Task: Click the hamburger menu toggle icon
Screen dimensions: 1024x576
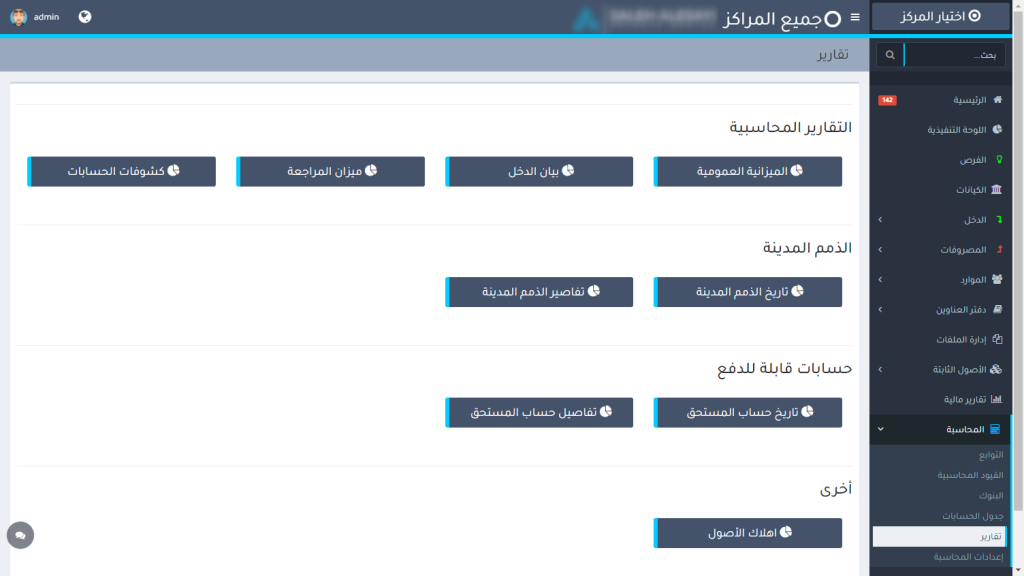Action: click(x=854, y=18)
